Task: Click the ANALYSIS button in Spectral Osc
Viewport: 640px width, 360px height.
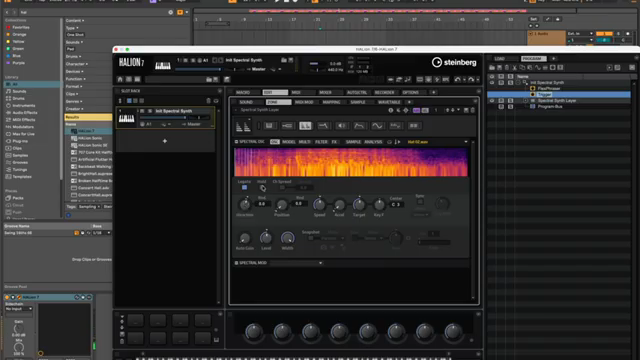Action: point(373,142)
